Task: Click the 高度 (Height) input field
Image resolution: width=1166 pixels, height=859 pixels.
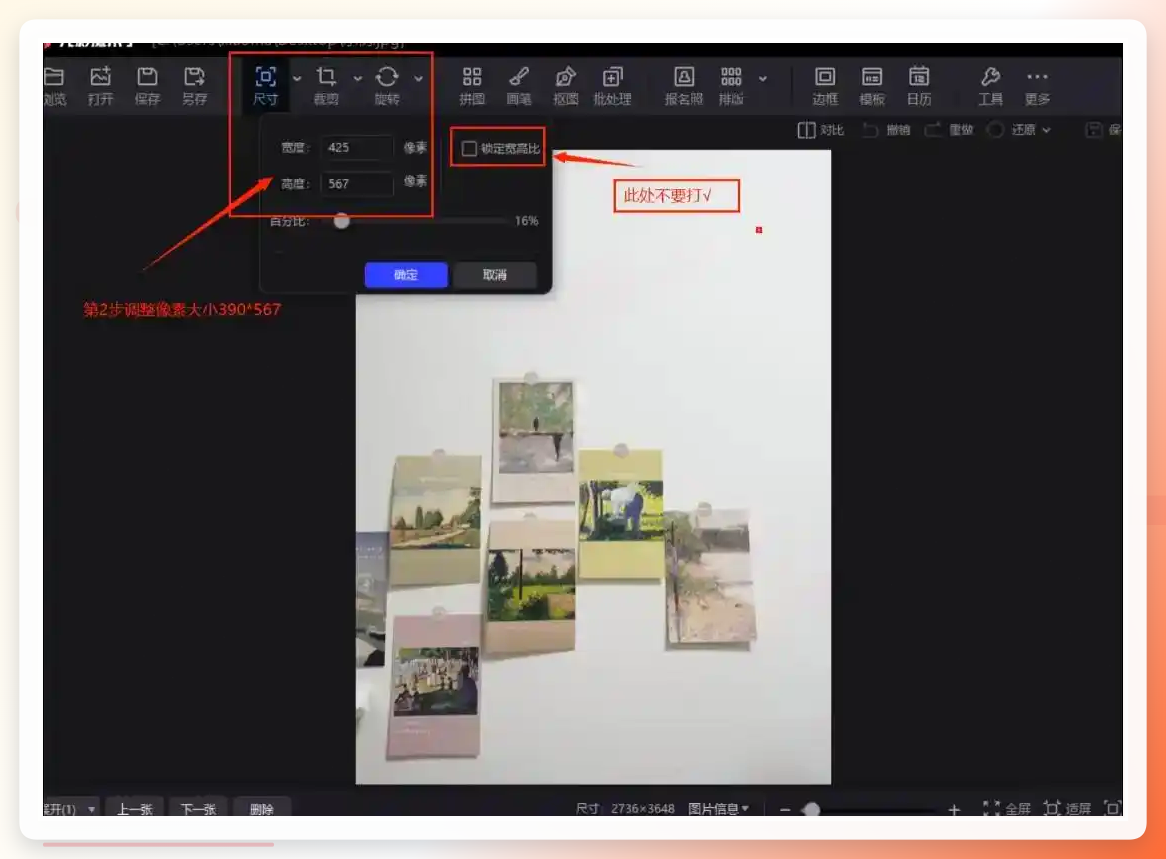Action: coord(356,184)
